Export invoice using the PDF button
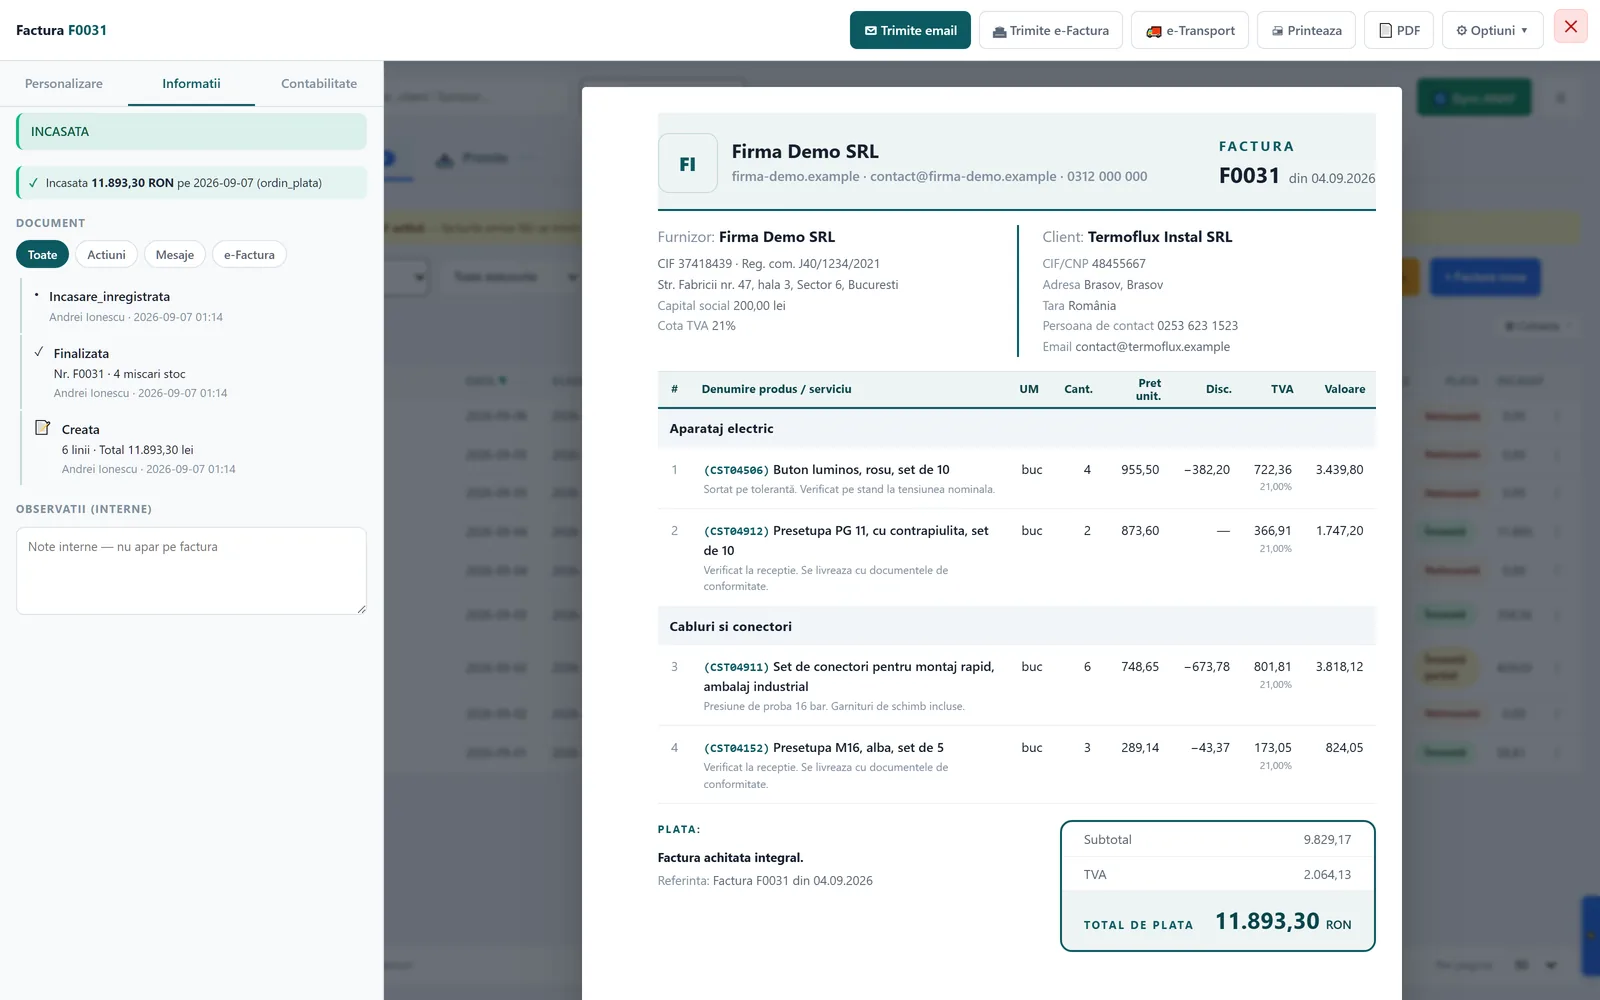 tap(1399, 30)
